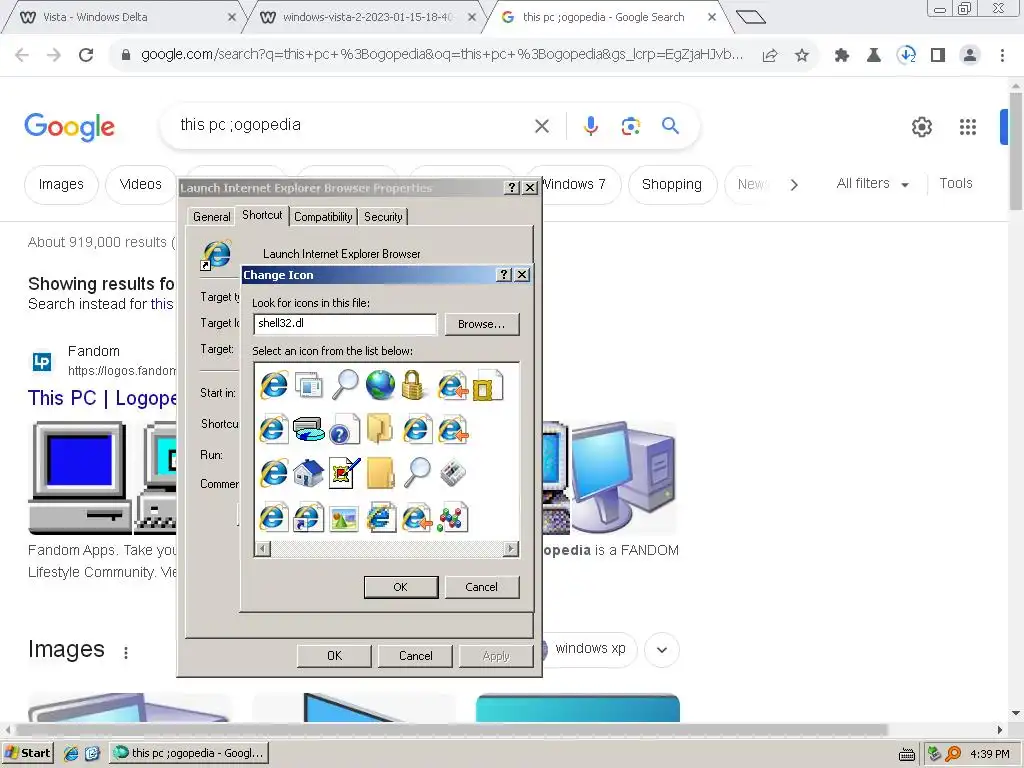
Task: Select the IE arrow icon beside the padlock
Action: click(453, 385)
